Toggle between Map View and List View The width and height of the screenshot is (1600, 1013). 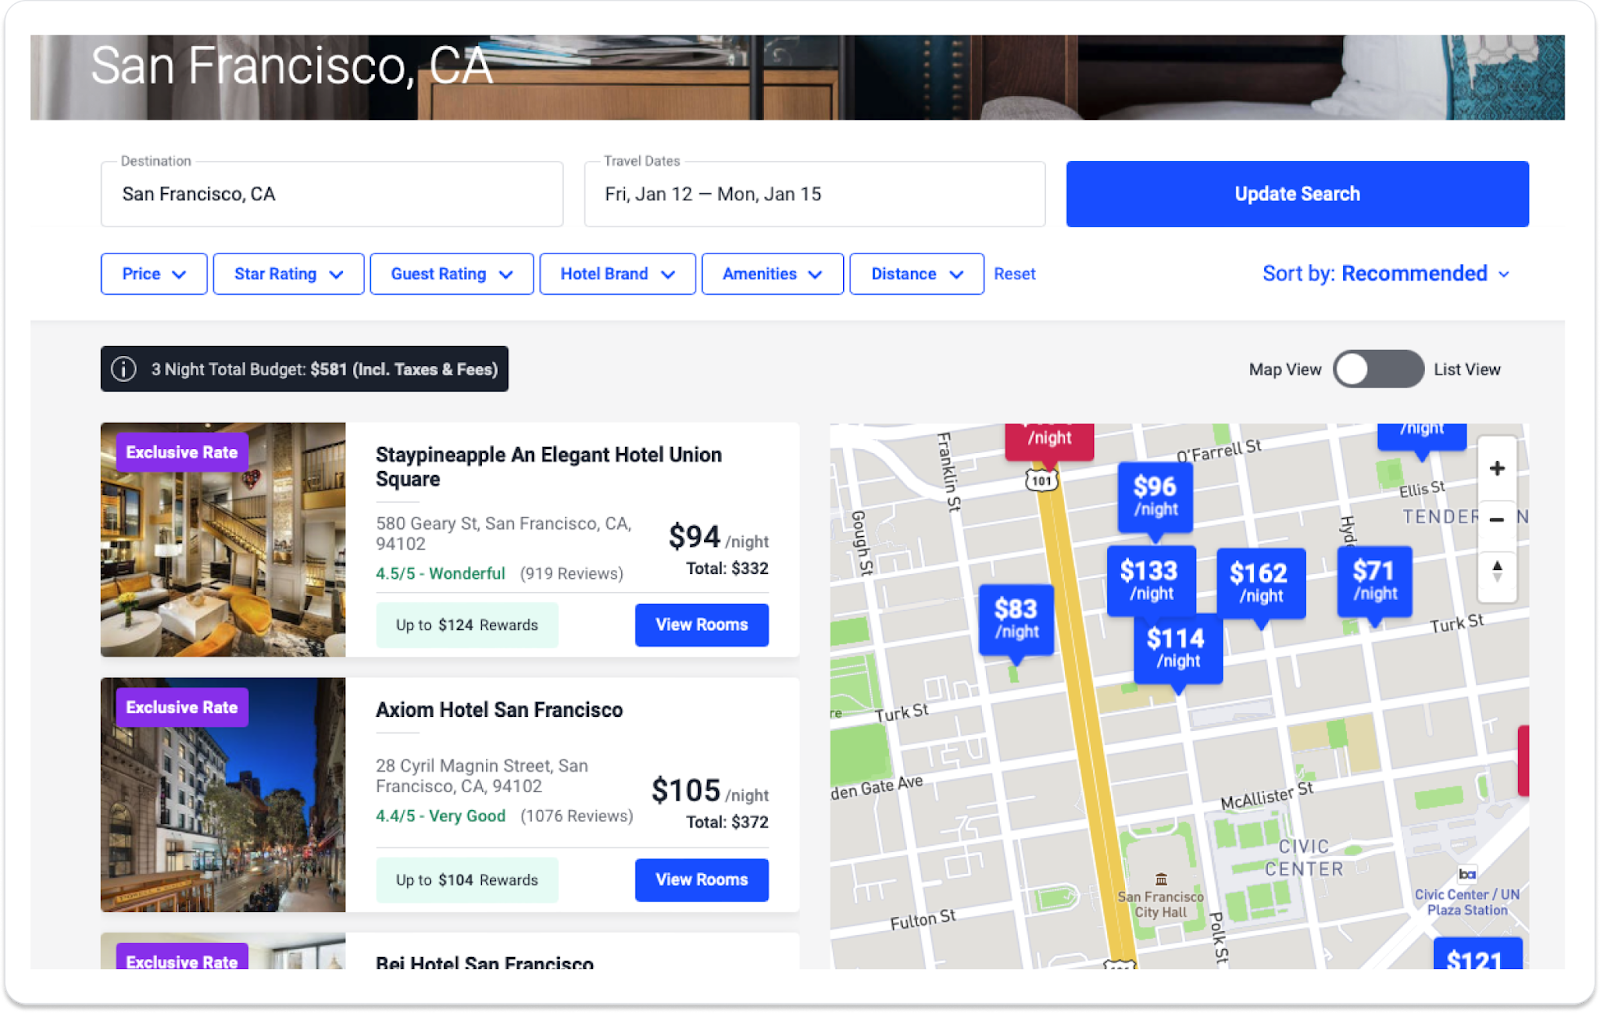[x=1378, y=369]
